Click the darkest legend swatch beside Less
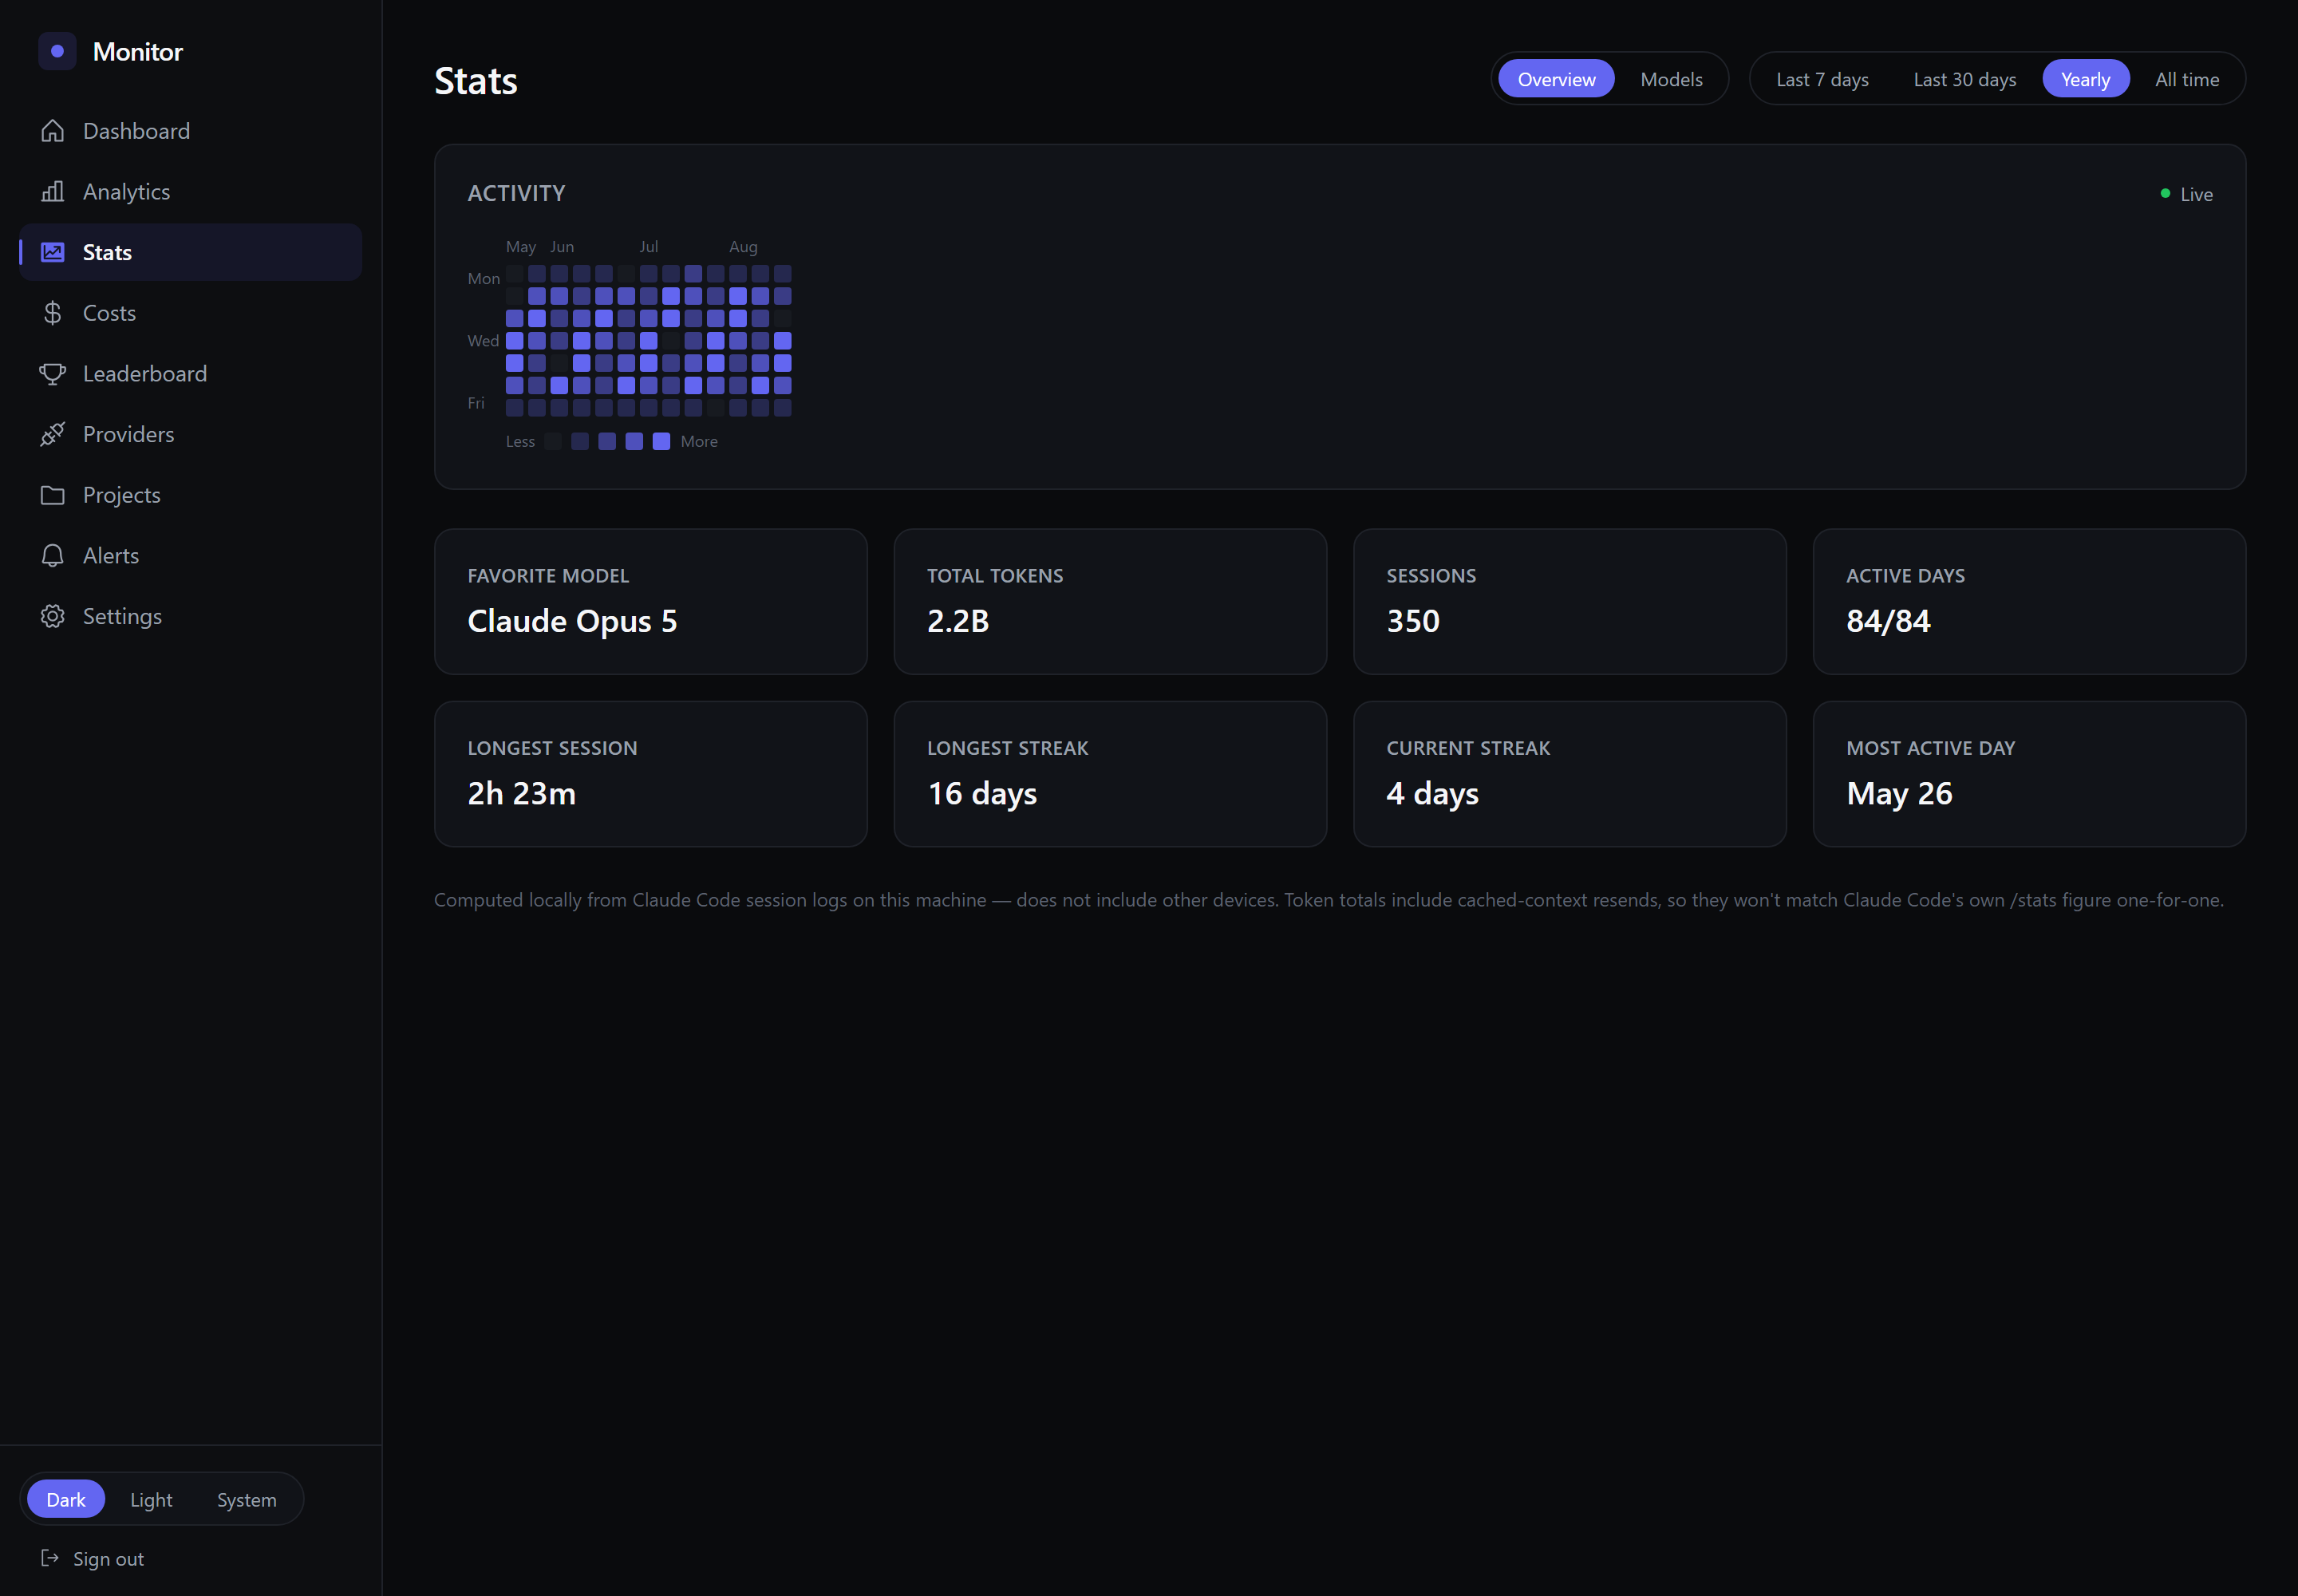This screenshot has height=1596, width=2298. 552,441
